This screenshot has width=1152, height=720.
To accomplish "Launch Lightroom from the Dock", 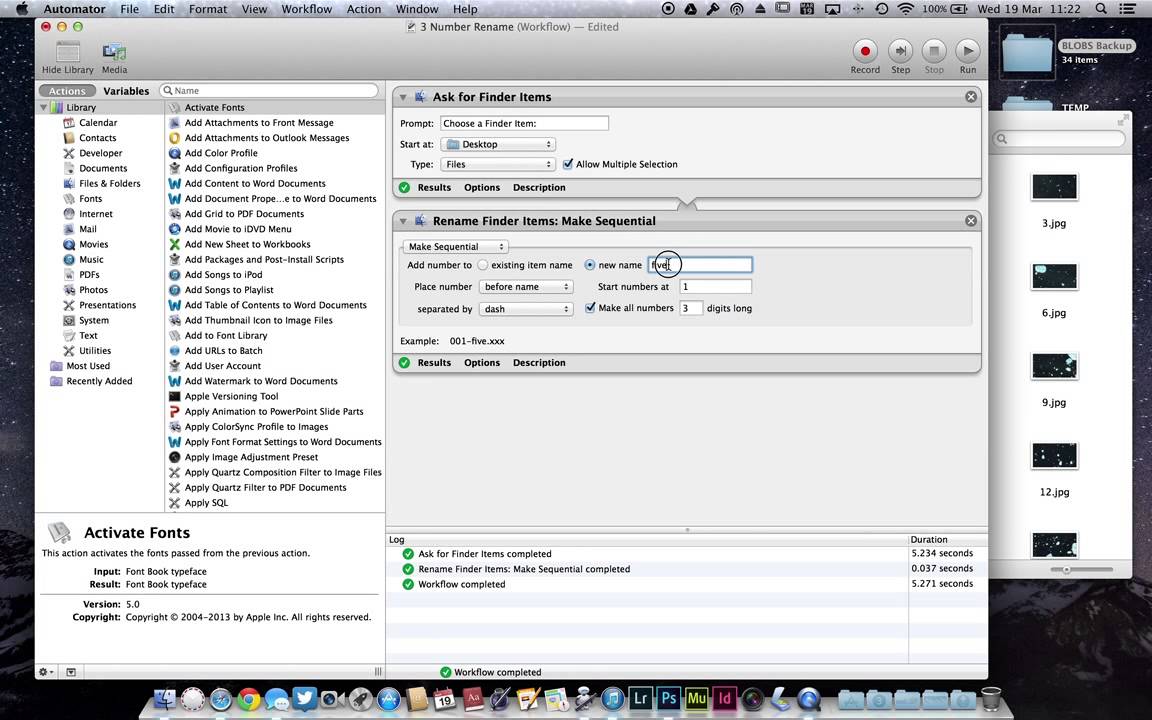I will click(x=640, y=698).
